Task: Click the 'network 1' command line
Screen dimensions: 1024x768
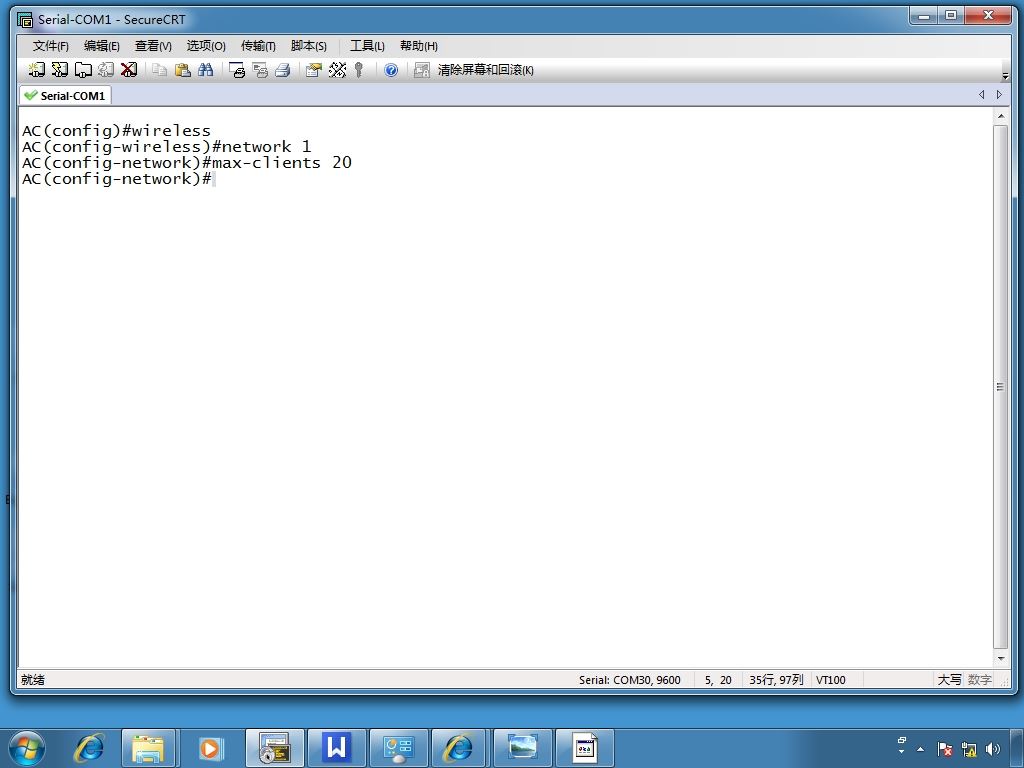Action: [x=167, y=146]
